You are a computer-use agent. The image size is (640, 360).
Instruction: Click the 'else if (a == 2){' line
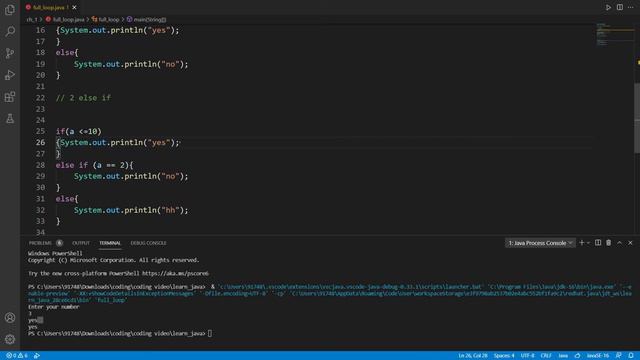point(94,165)
